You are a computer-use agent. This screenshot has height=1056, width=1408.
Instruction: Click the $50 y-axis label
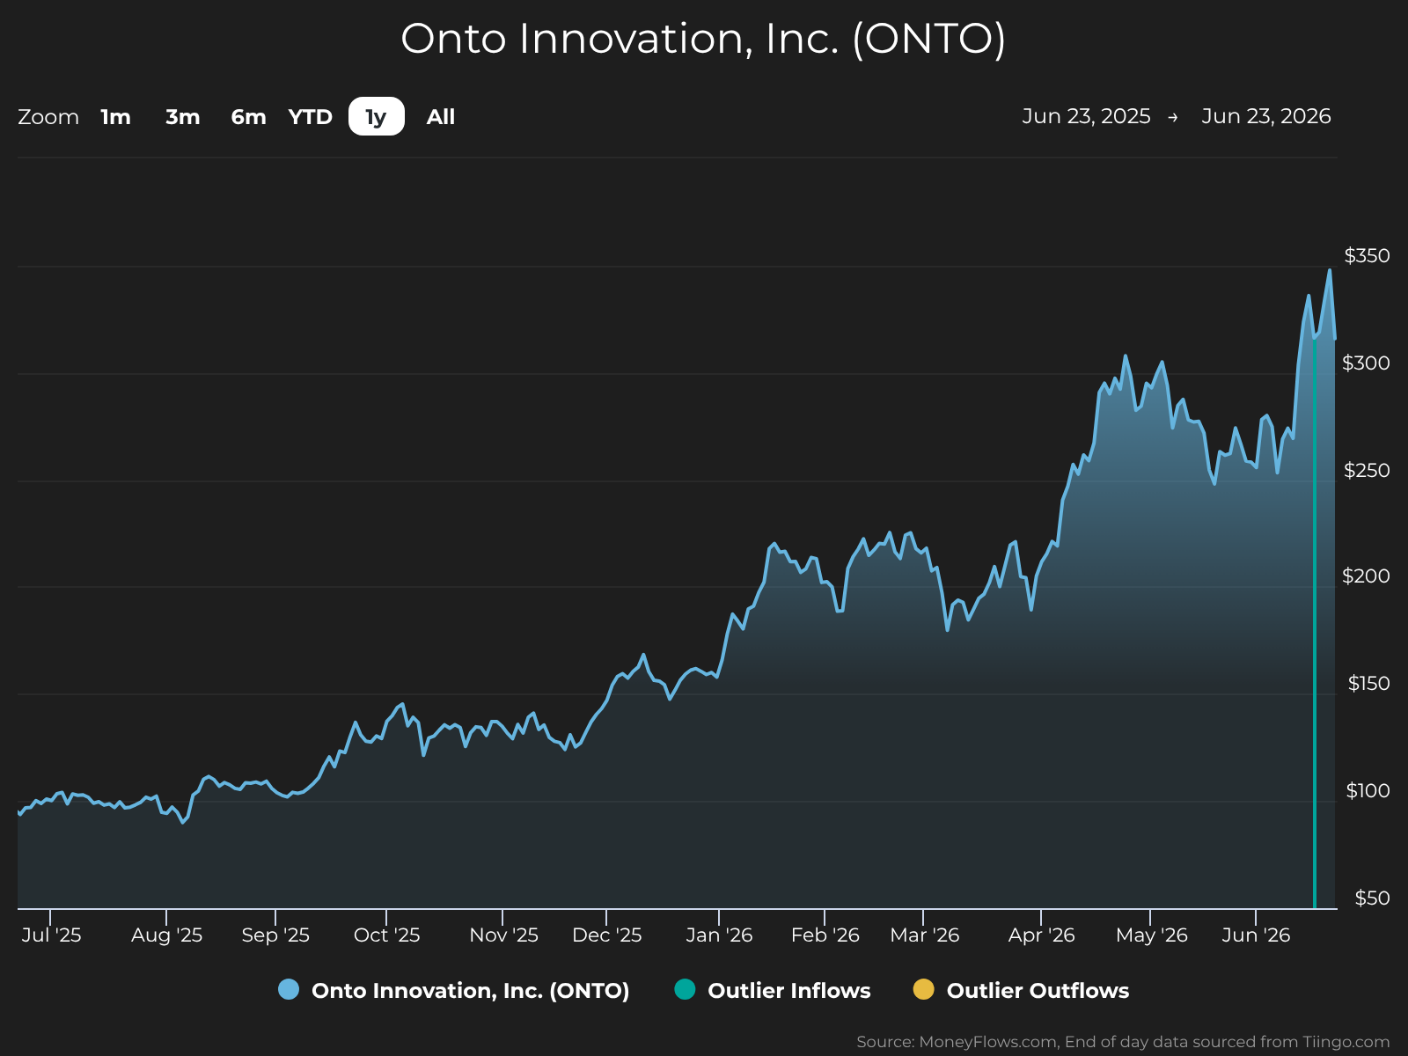[1372, 898]
